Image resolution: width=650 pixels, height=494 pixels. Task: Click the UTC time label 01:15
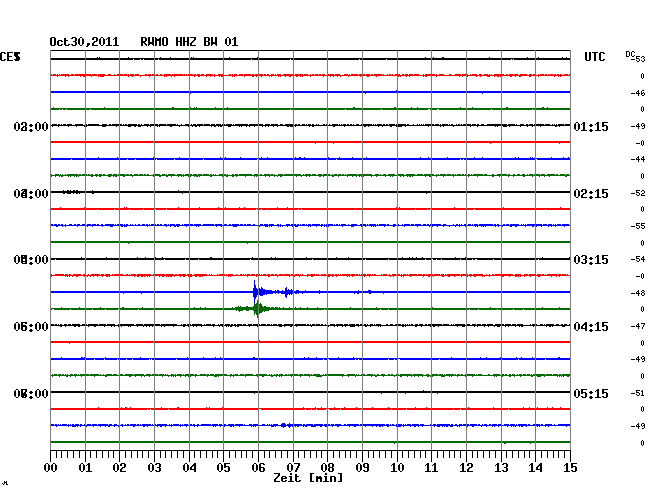click(x=591, y=126)
